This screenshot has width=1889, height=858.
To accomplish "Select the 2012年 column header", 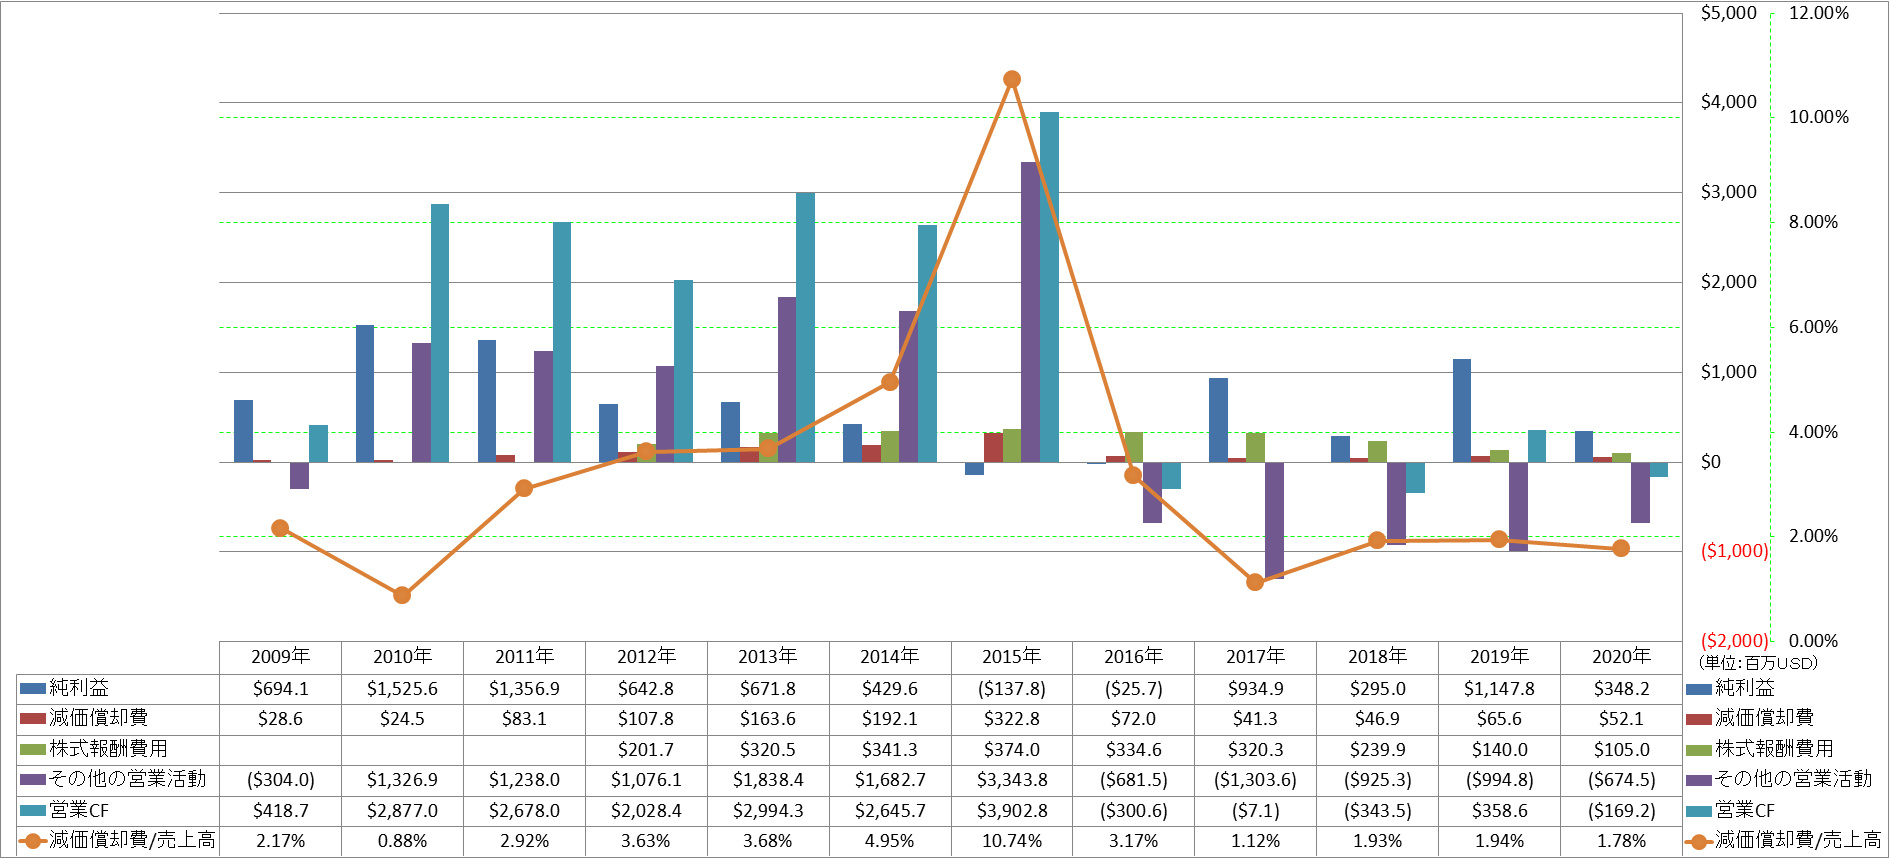I will pyautogui.click(x=646, y=657).
